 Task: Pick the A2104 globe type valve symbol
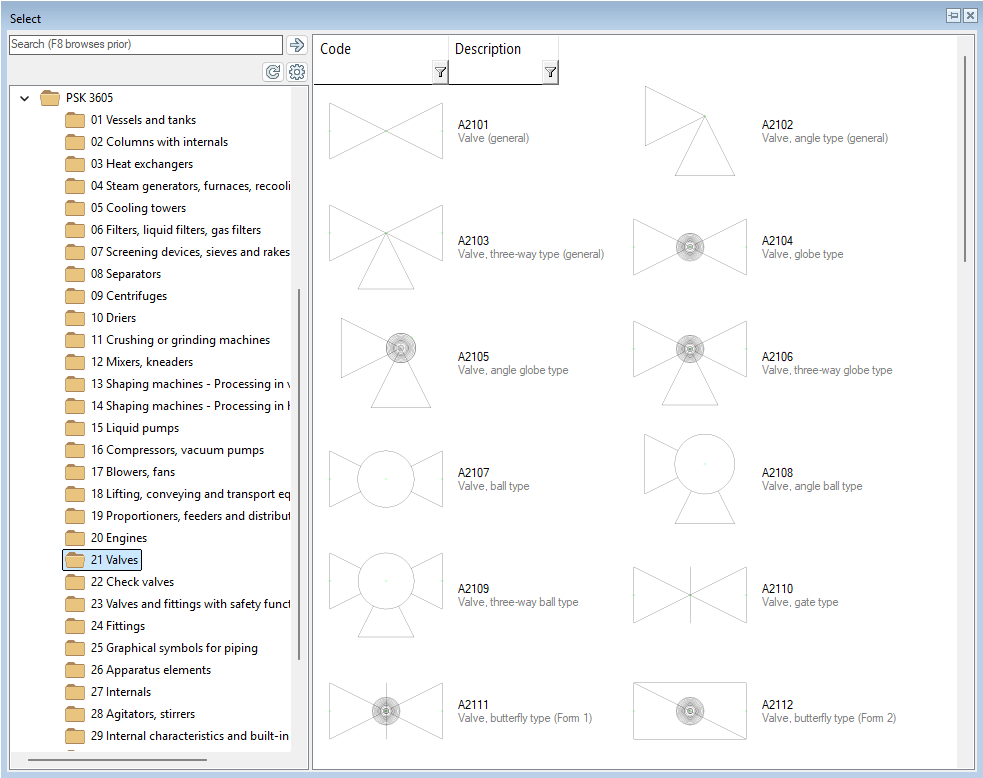[689, 247]
